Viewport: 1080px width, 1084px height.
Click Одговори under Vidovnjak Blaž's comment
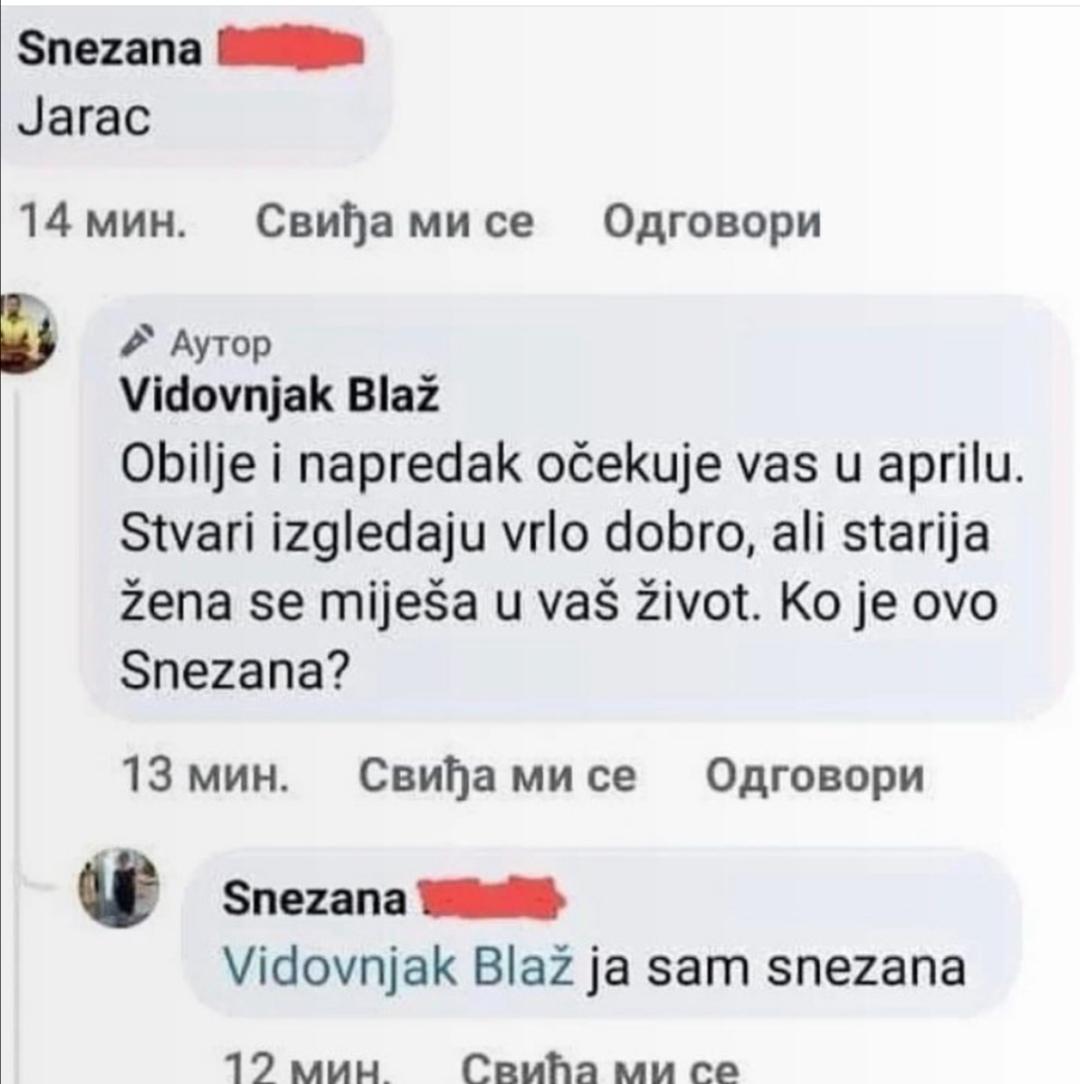(814, 775)
